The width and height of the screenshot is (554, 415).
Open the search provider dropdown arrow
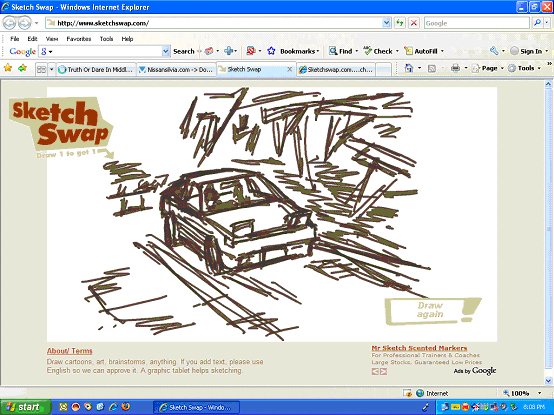[x=546, y=23]
